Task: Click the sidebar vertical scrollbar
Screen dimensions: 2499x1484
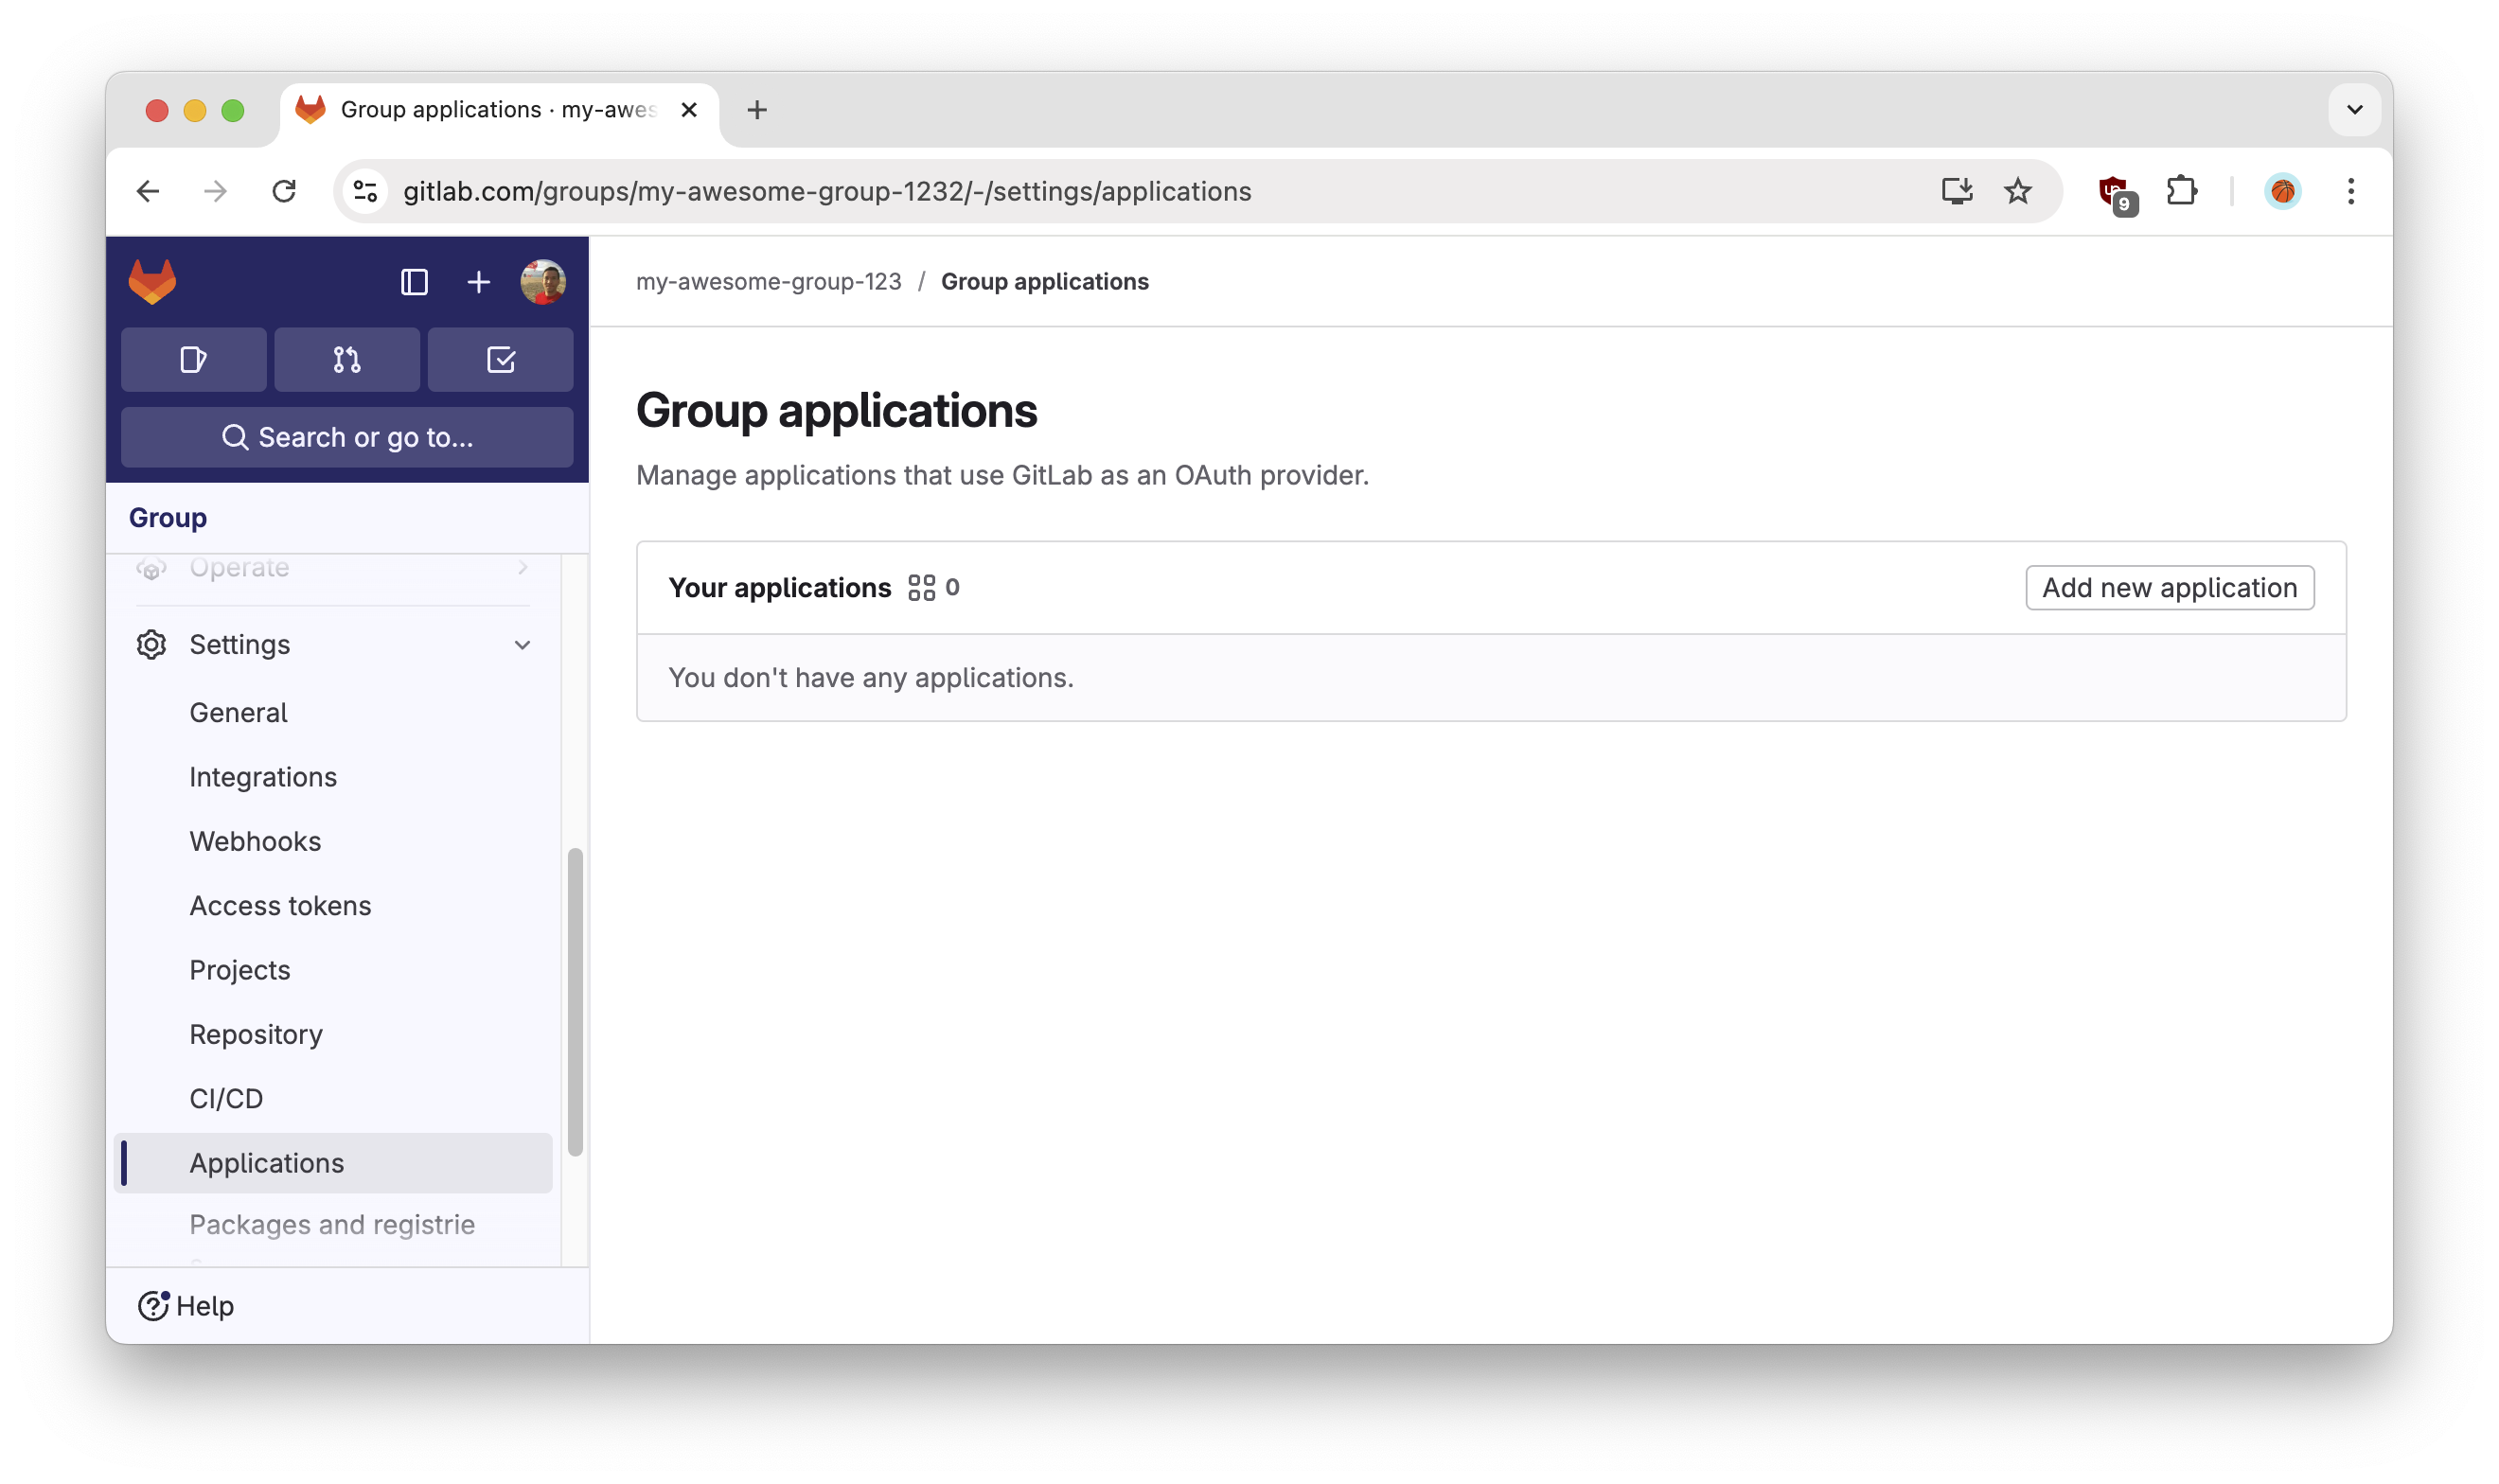Action: [x=575, y=1000]
